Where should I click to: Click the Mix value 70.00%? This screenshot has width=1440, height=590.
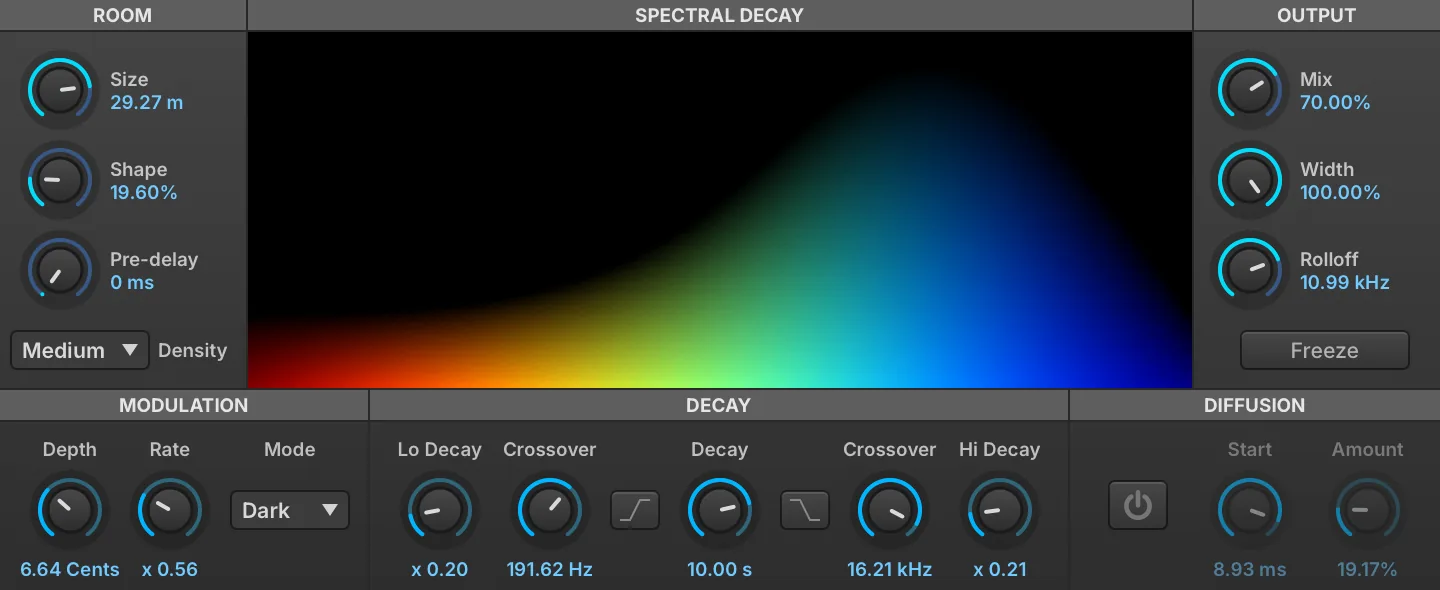coord(1335,102)
